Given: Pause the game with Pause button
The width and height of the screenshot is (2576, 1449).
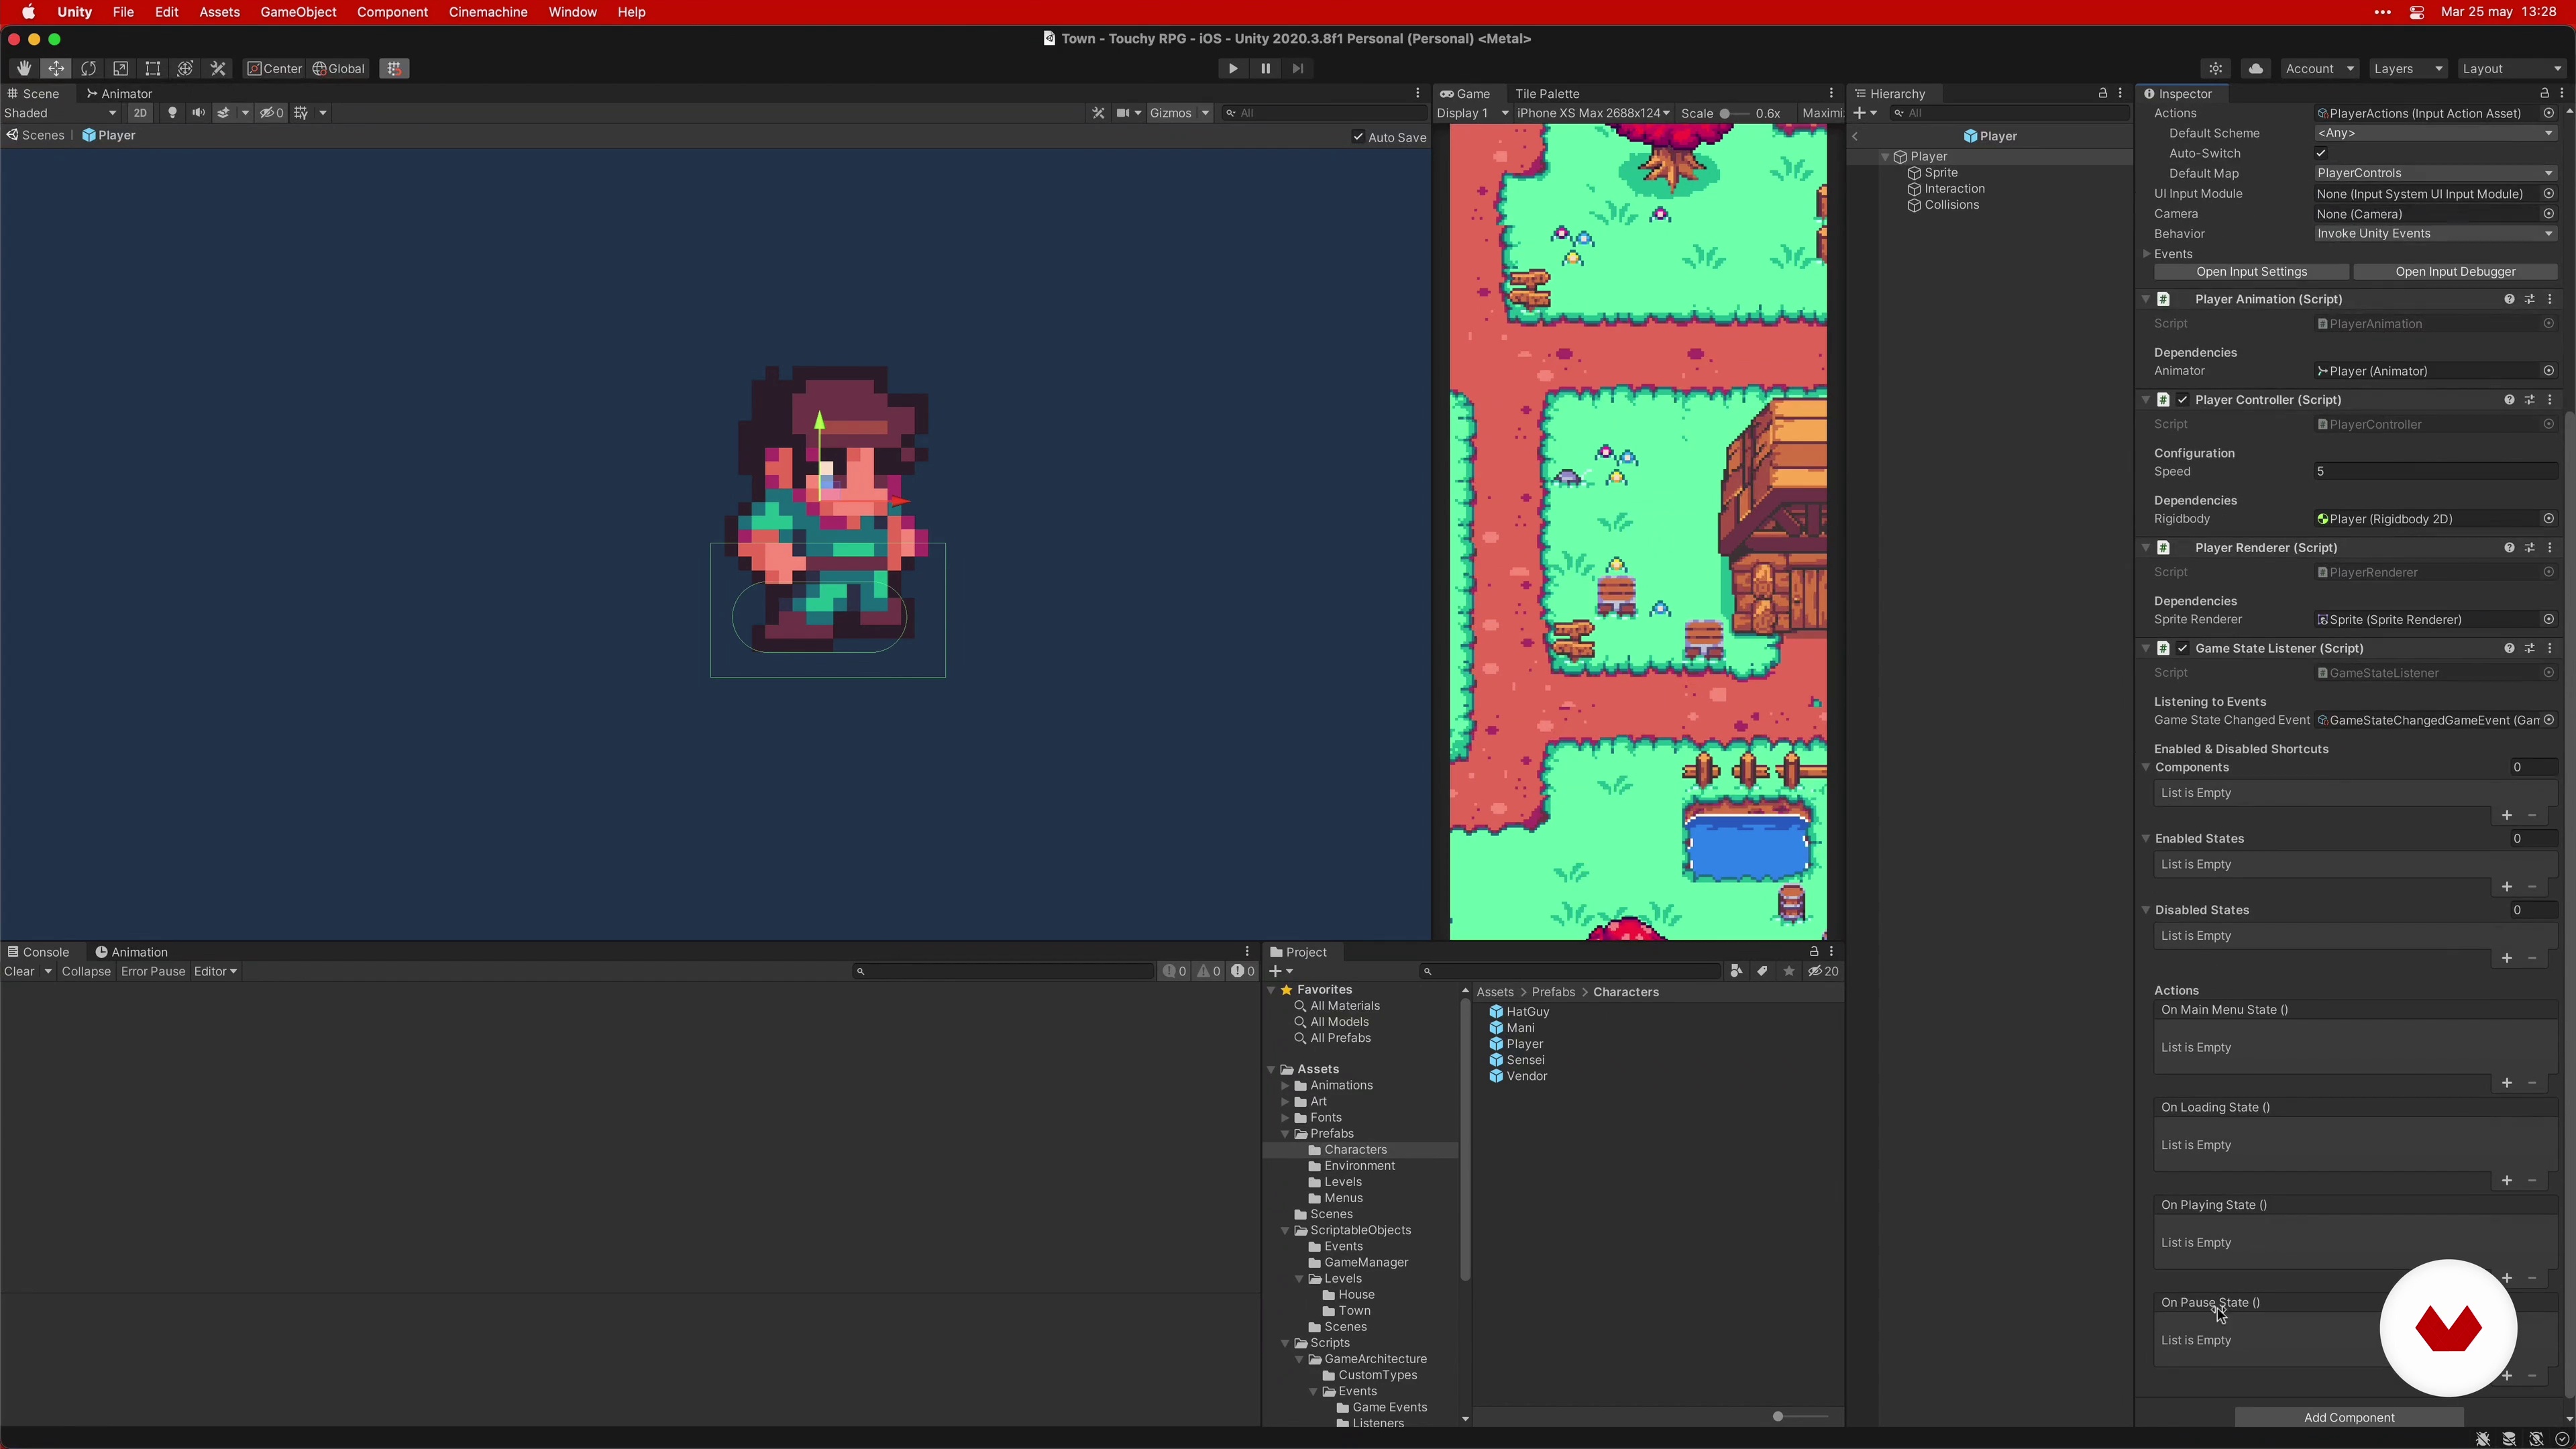Looking at the screenshot, I should point(1265,69).
